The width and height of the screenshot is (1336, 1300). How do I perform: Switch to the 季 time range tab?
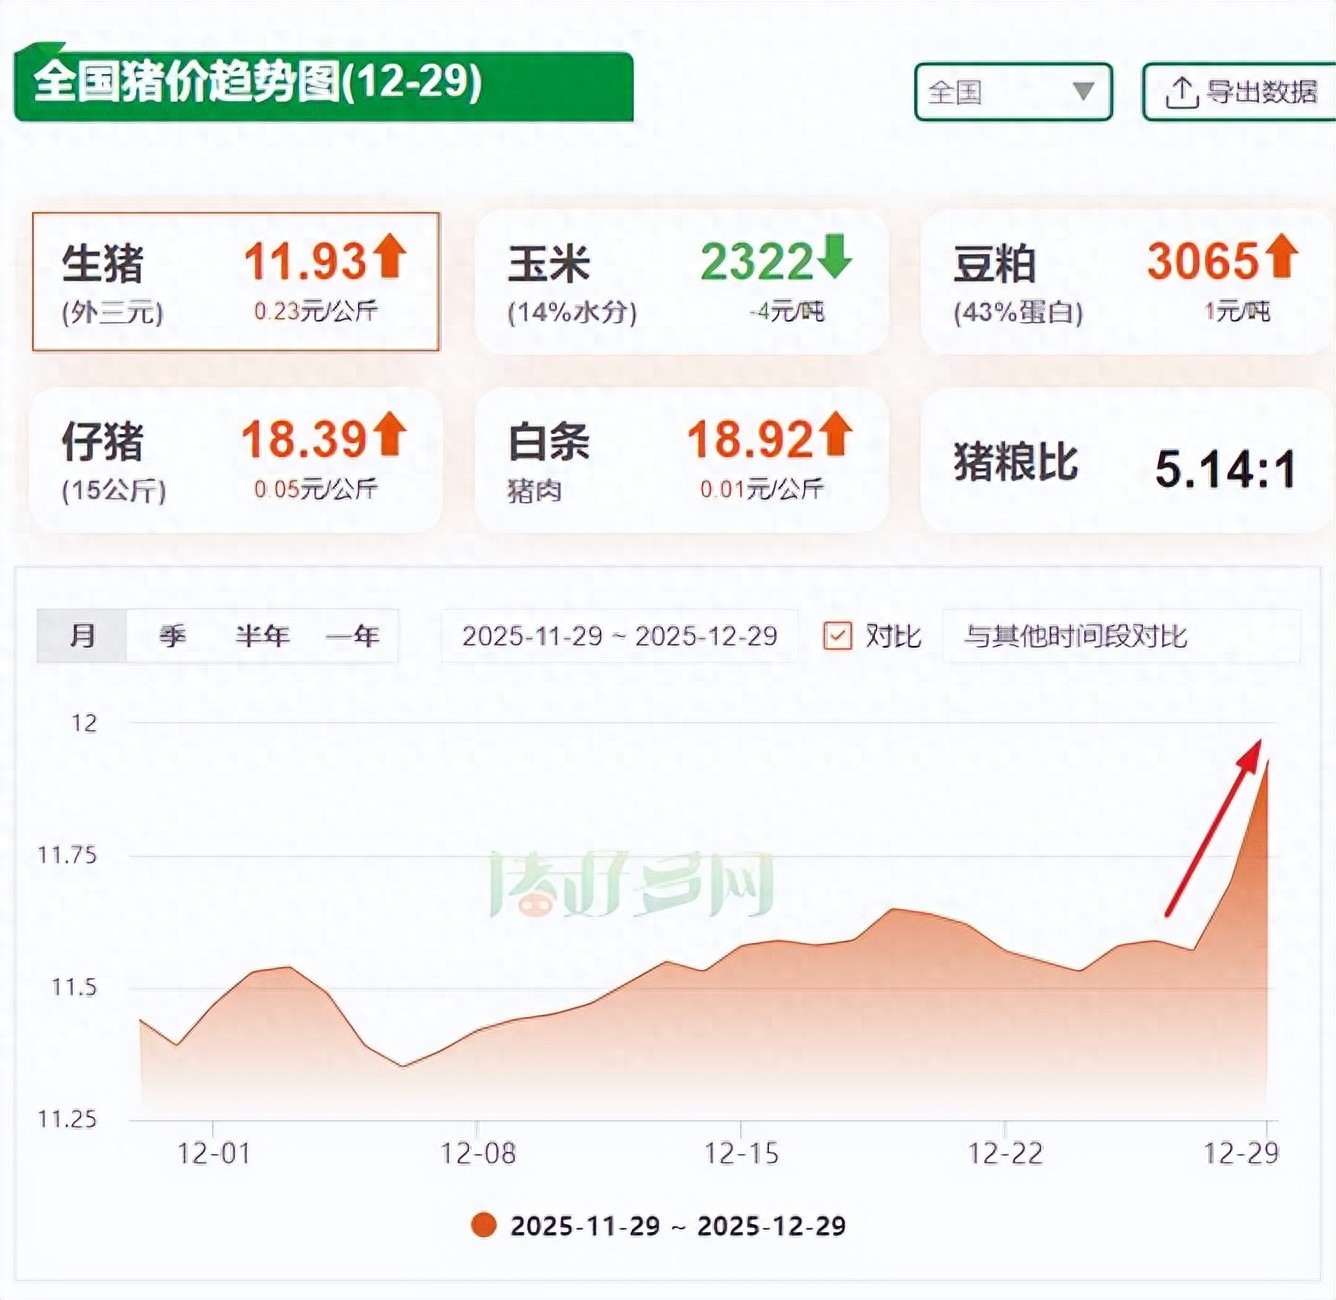(x=172, y=636)
